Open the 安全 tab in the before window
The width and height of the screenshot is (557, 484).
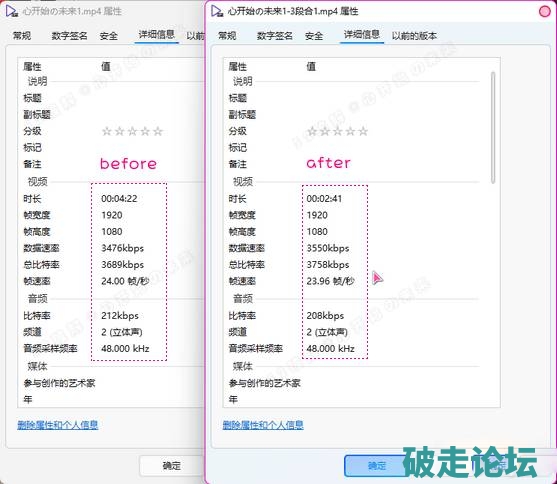point(109,36)
